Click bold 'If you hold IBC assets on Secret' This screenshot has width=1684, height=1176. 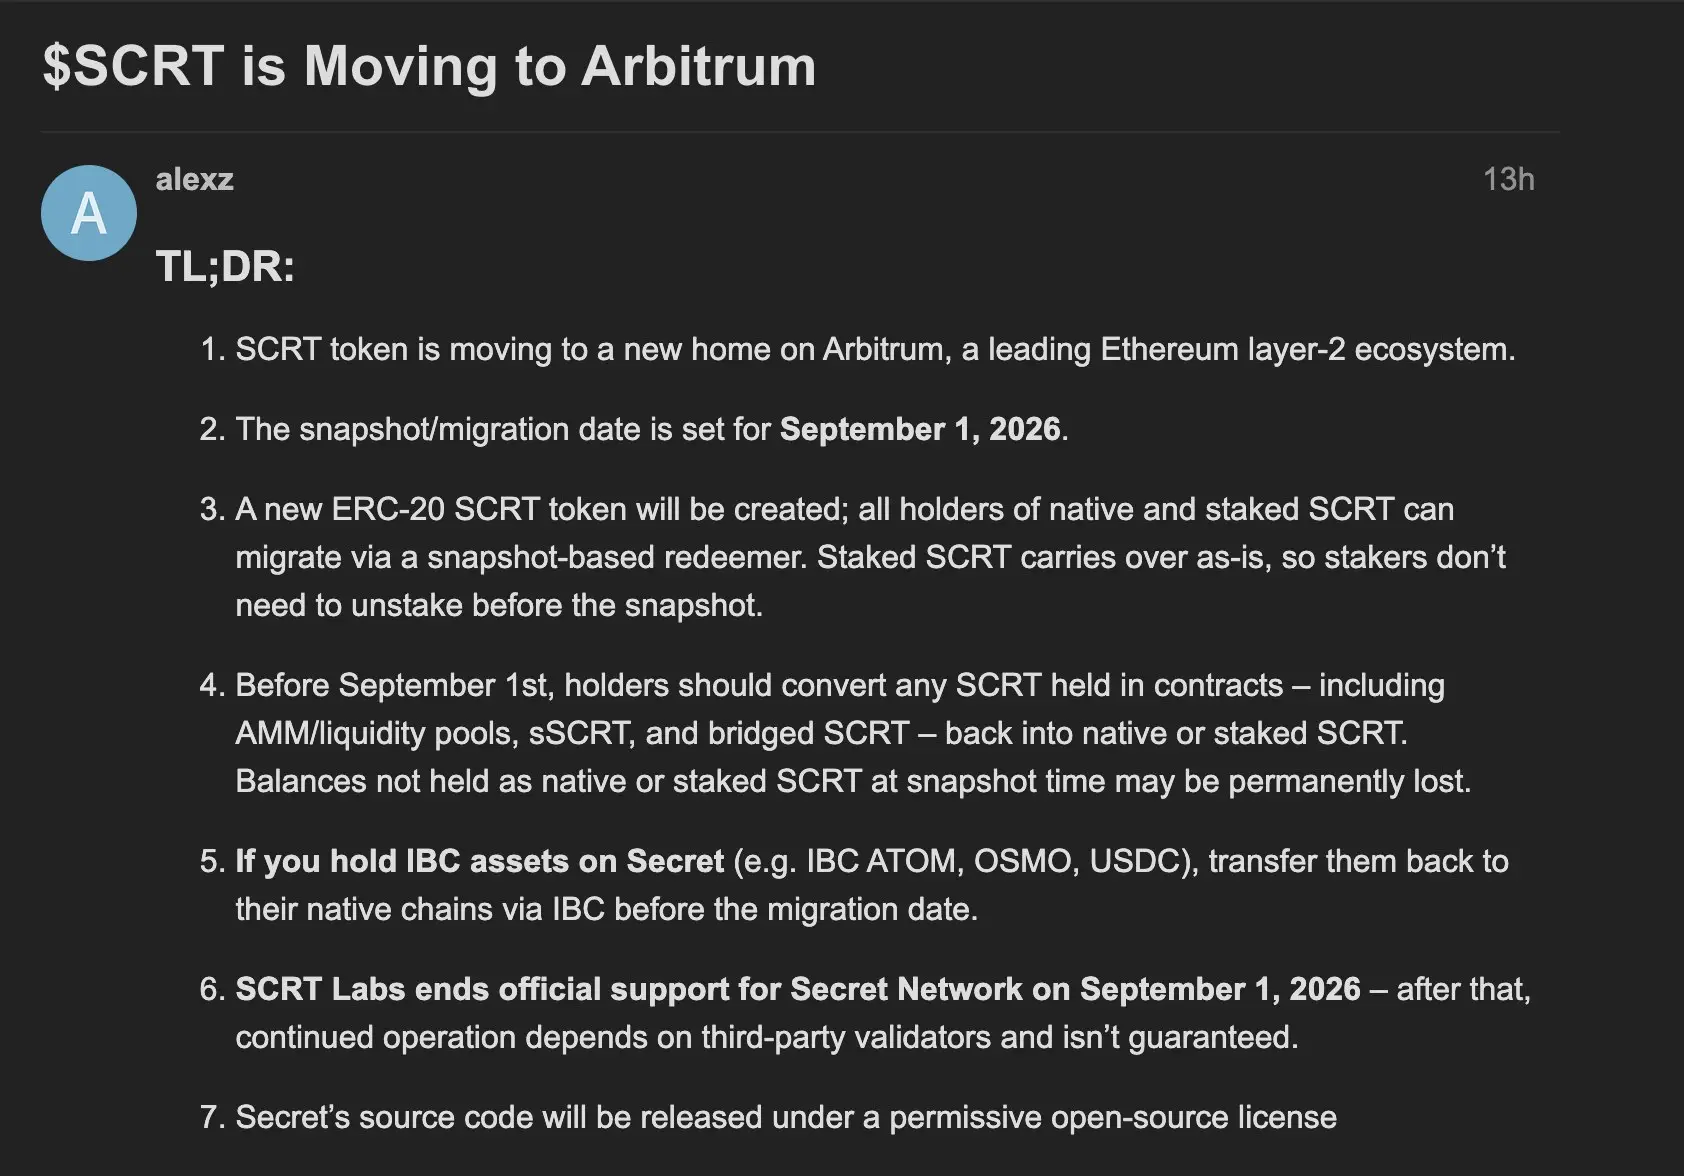[479, 862]
